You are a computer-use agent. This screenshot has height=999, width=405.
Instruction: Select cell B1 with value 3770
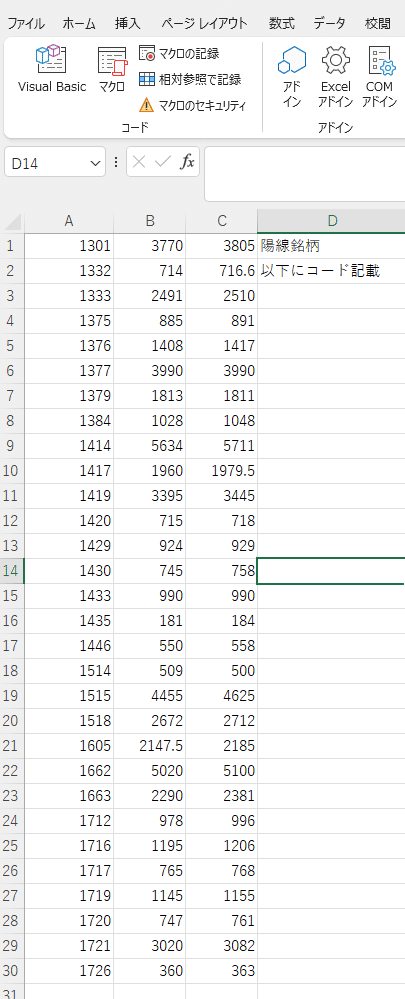tap(150, 245)
